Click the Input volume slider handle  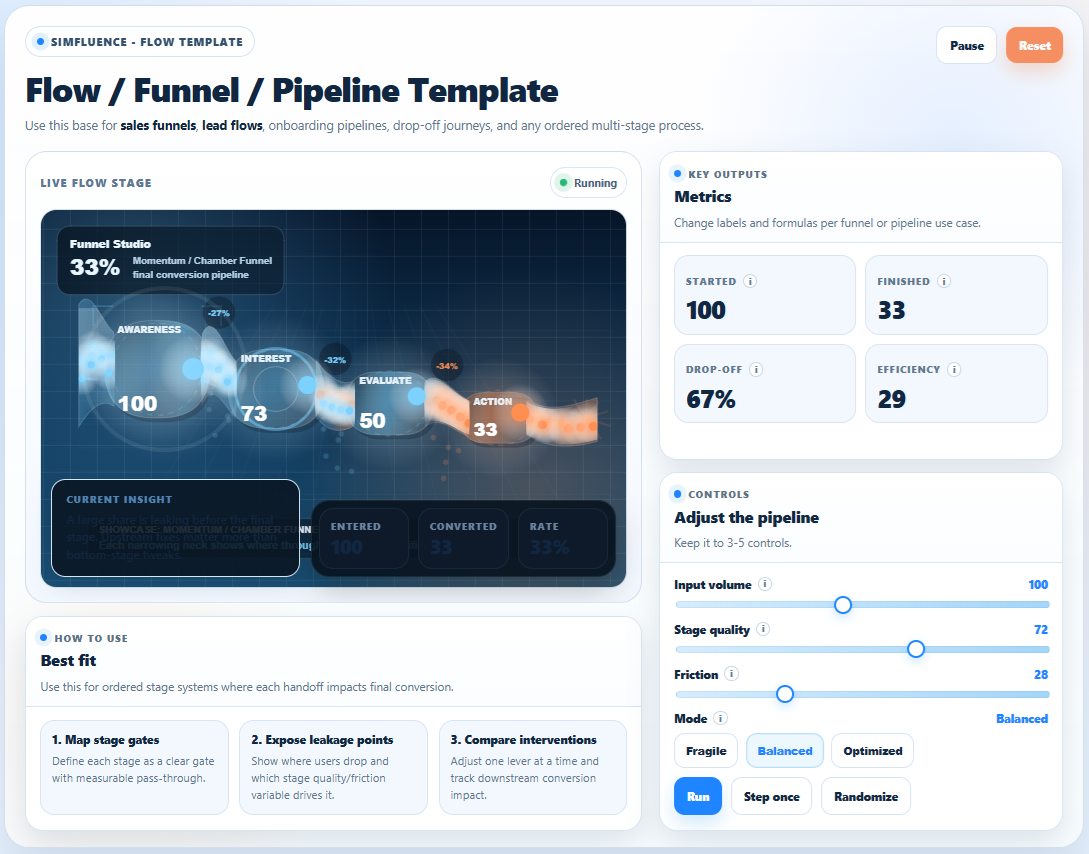(x=843, y=604)
